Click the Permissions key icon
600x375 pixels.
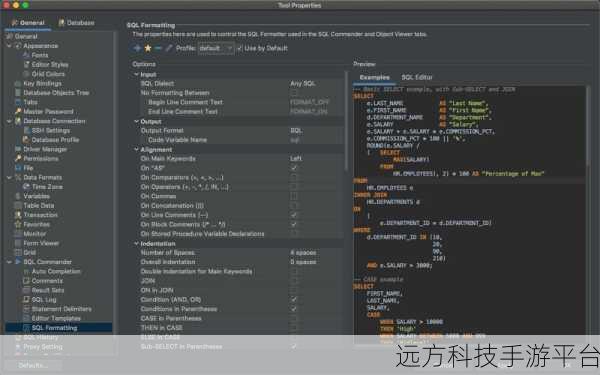18,158
